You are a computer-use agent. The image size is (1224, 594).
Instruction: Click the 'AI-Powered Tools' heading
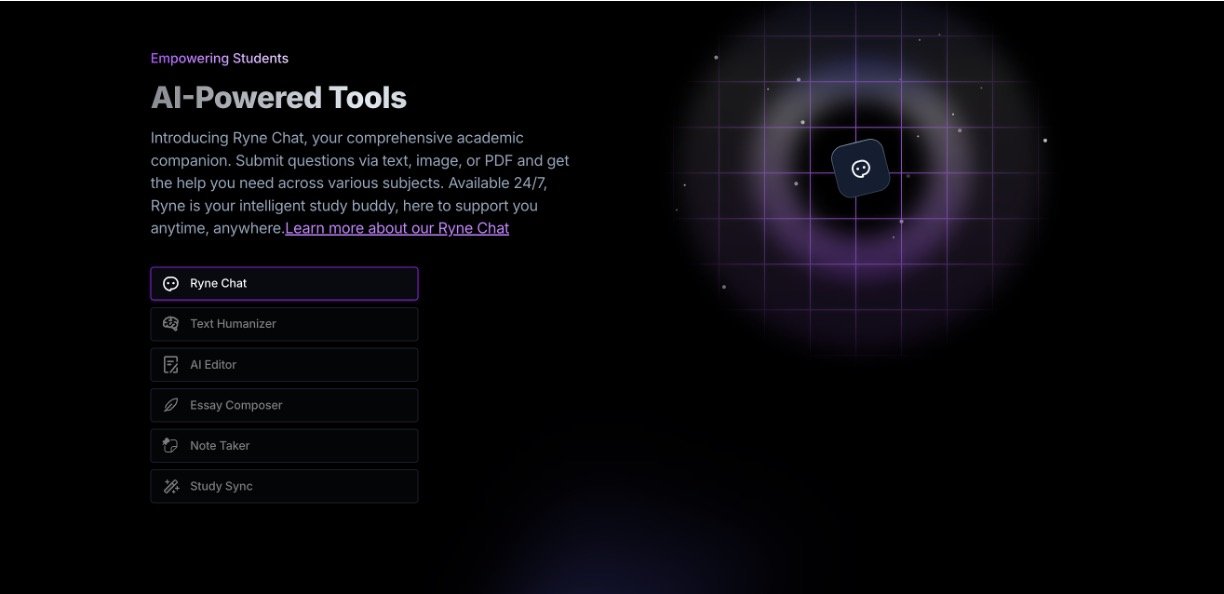click(279, 98)
